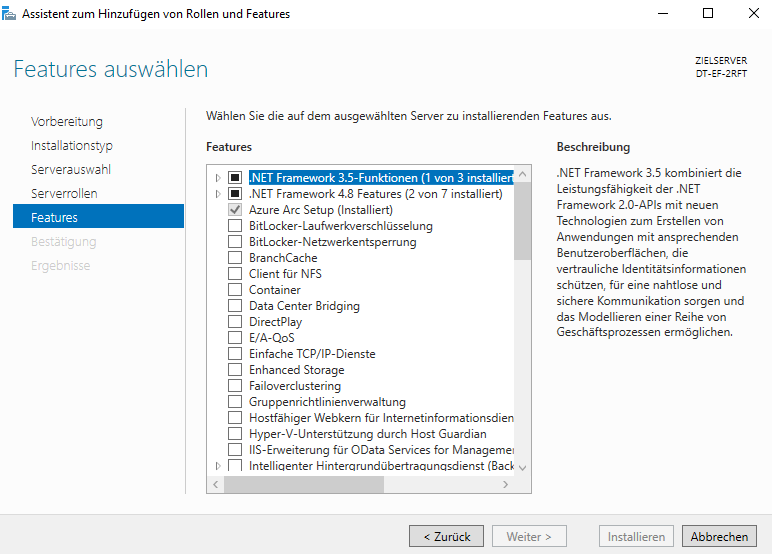Switch to the Installationstyp page
This screenshot has height=554, width=772.
pos(72,146)
